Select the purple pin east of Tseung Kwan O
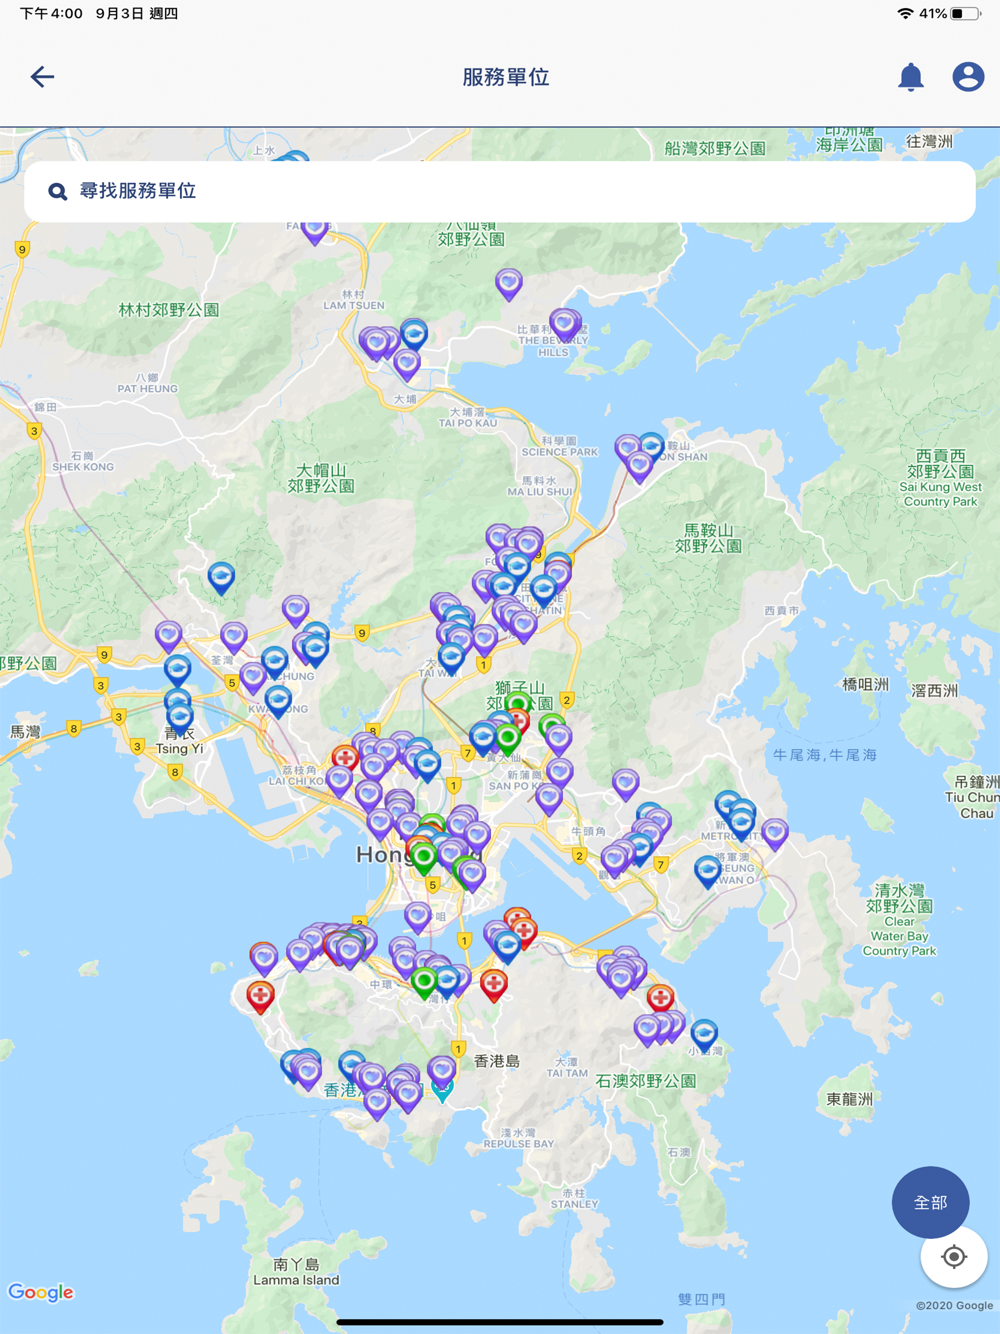 [x=775, y=832]
